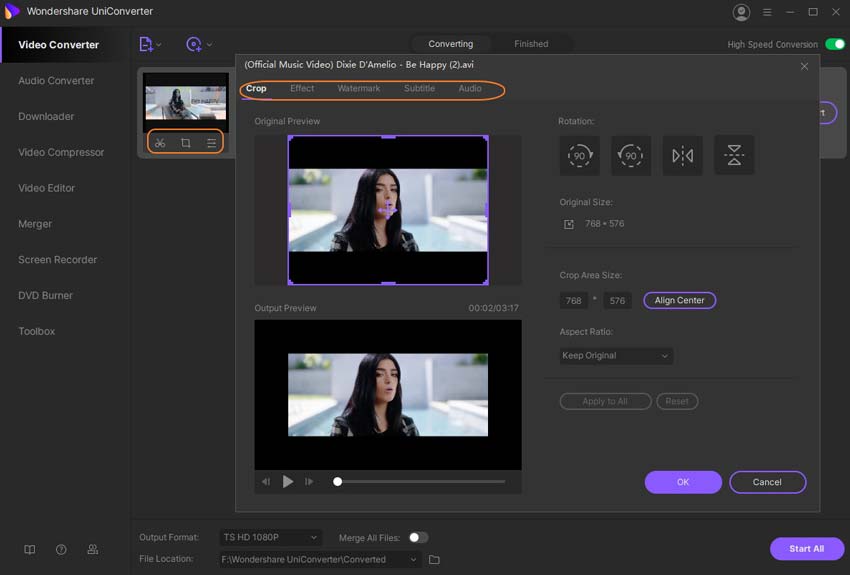Open Merger in sidebar
The width and height of the screenshot is (850, 575).
35,224
